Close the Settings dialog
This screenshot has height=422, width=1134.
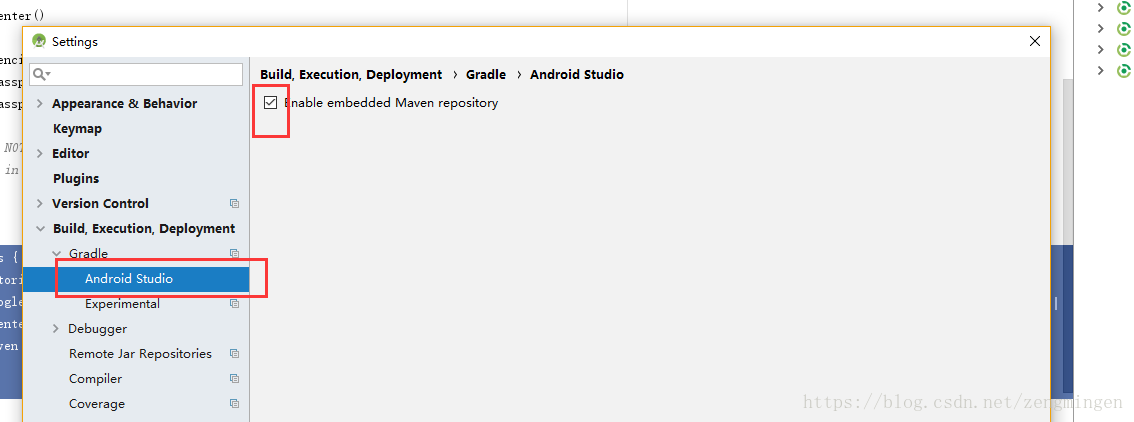coord(1035,41)
